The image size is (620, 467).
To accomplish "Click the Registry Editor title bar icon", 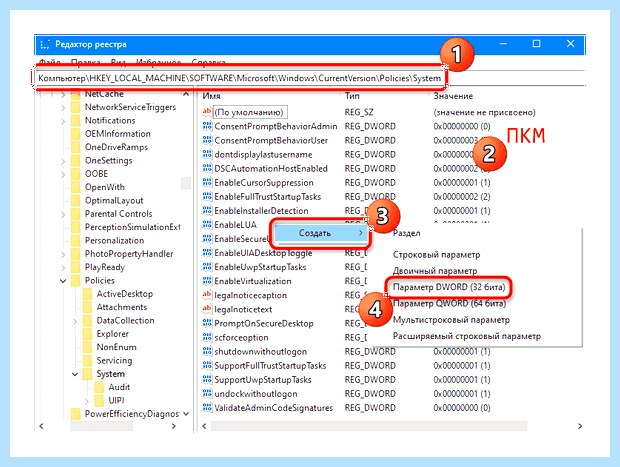I will click(x=45, y=44).
